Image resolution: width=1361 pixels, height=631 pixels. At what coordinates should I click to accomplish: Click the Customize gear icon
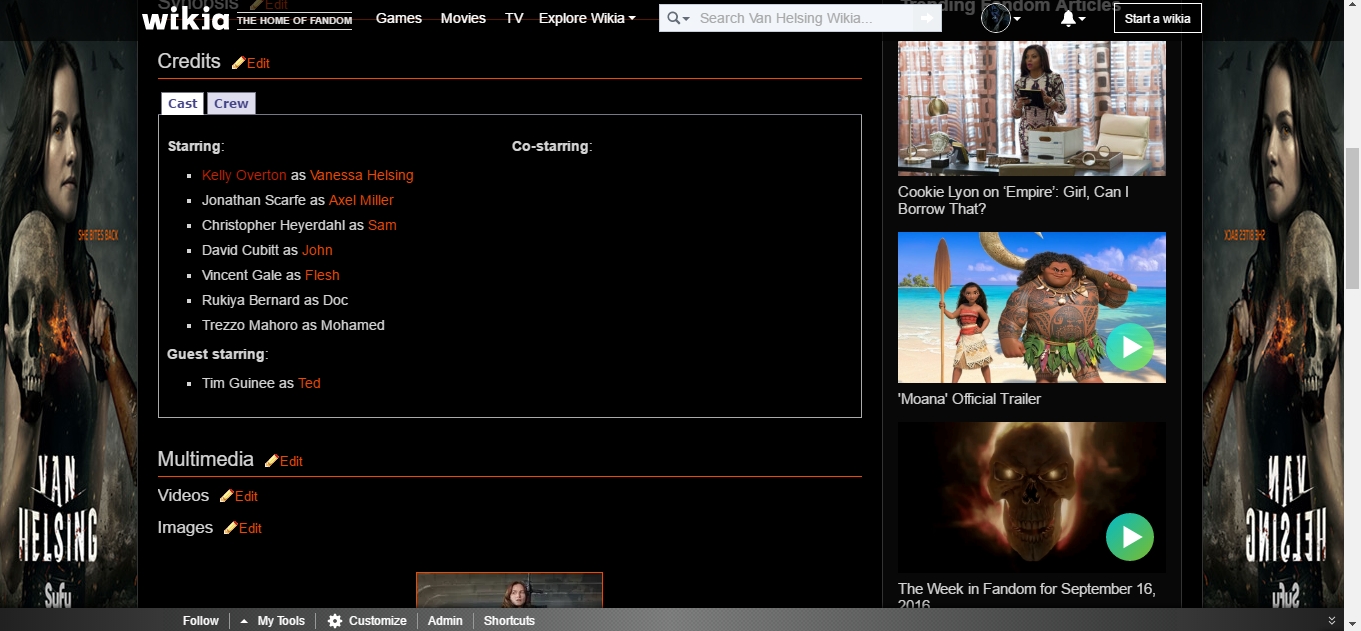click(x=335, y=621)
